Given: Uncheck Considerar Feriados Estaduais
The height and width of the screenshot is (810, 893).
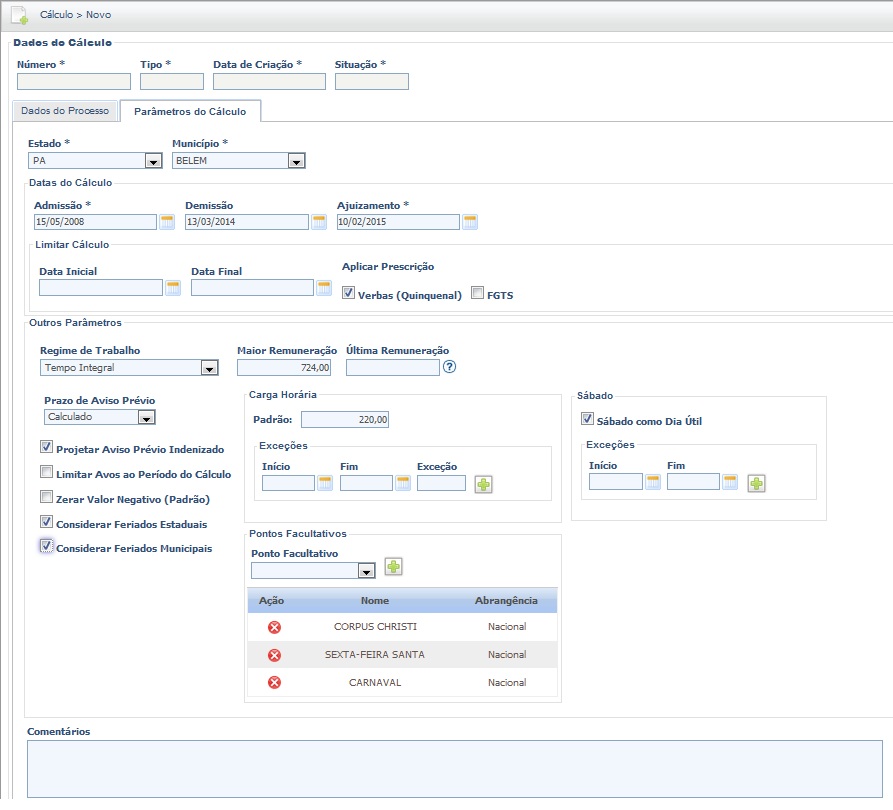Looking at the screenshot, I should point(46,521).
